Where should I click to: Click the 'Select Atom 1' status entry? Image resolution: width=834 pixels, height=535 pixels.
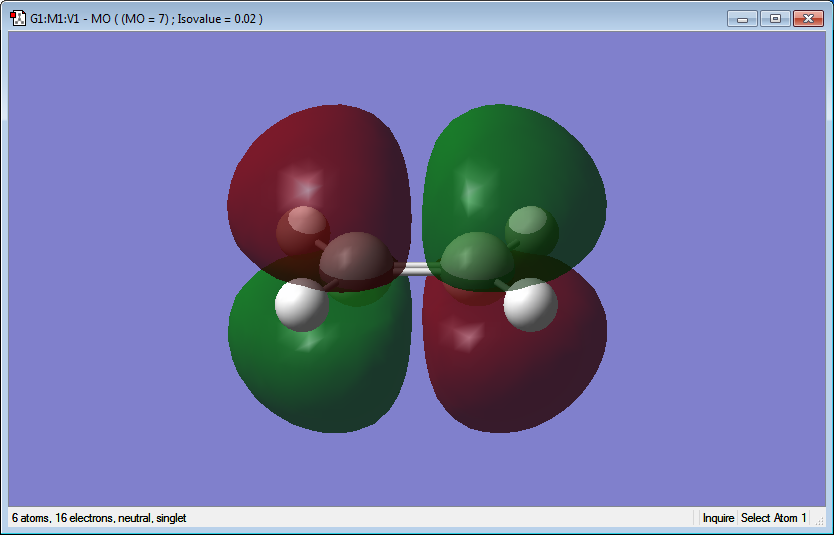pyautogui.click(x=773, y=518)
